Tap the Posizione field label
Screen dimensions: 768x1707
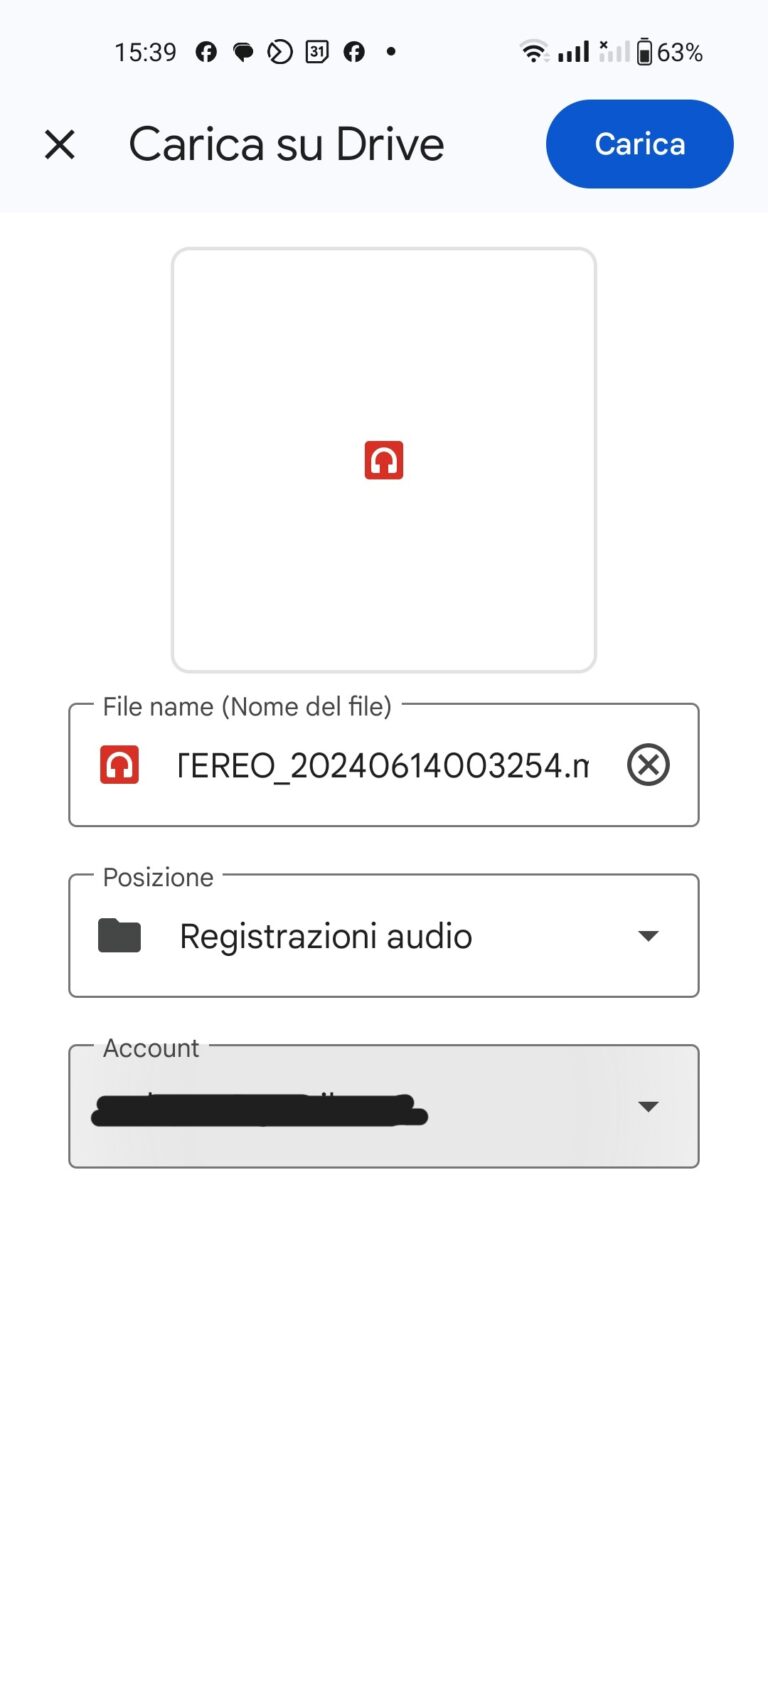coord(158,877)
